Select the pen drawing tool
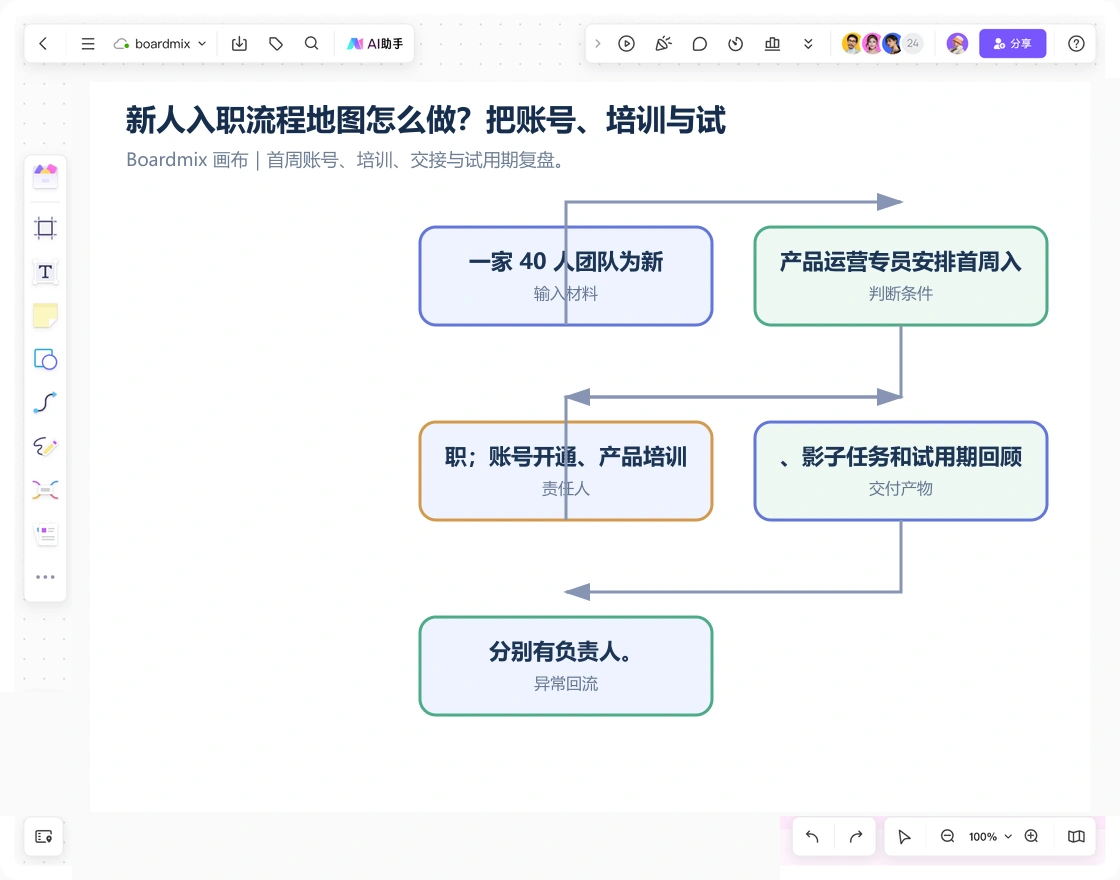The image size is (1120, 880). (x=45, y=446)
